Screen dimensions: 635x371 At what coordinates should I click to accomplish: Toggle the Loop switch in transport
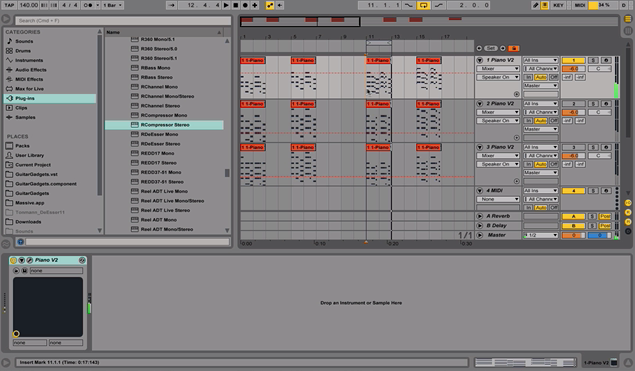point(423,5)
